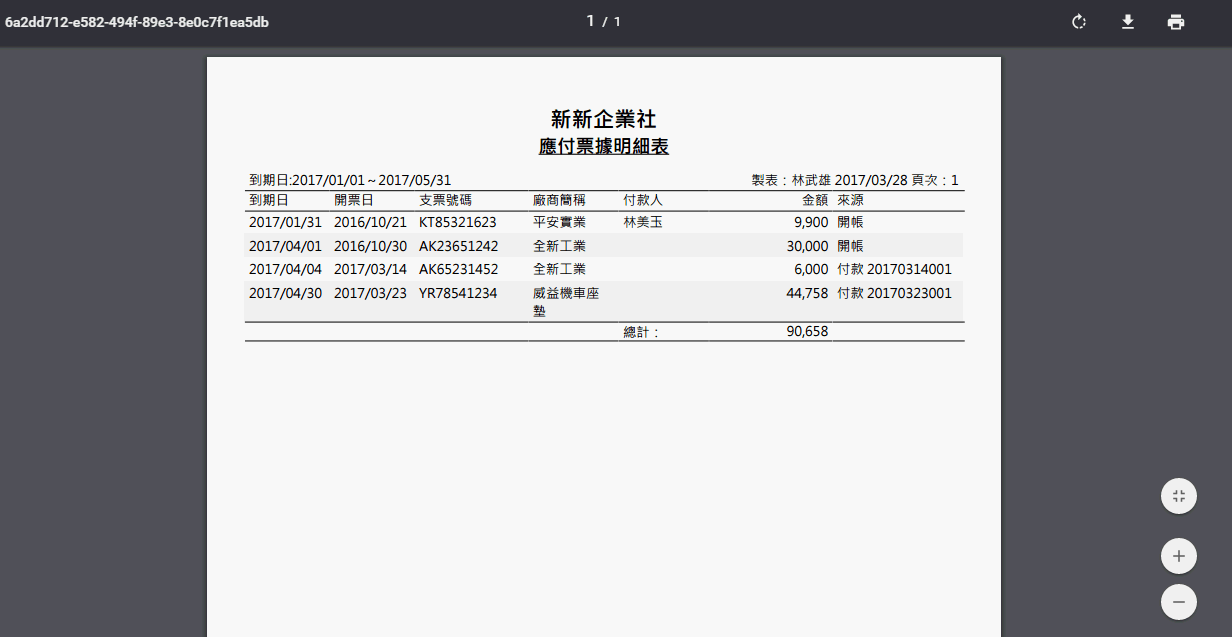Viewport: 1232px width, 637px height.
Task: Click source 開帳 in the KT85321623 row
Action: pyautogui.click(x=851, y=222)
